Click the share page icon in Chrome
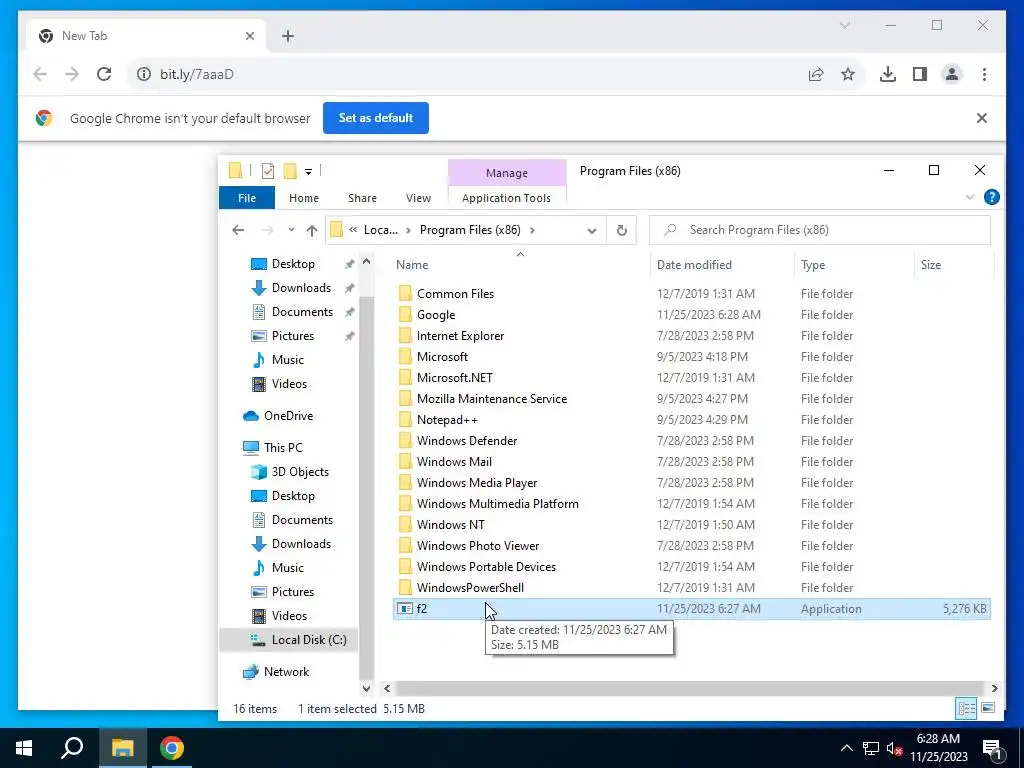 click(x=816, y=74)
